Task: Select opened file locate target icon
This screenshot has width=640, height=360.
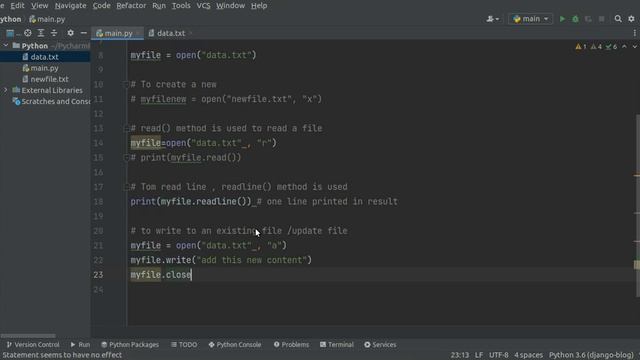Action: pyautogui.click(x=28, y=33)
